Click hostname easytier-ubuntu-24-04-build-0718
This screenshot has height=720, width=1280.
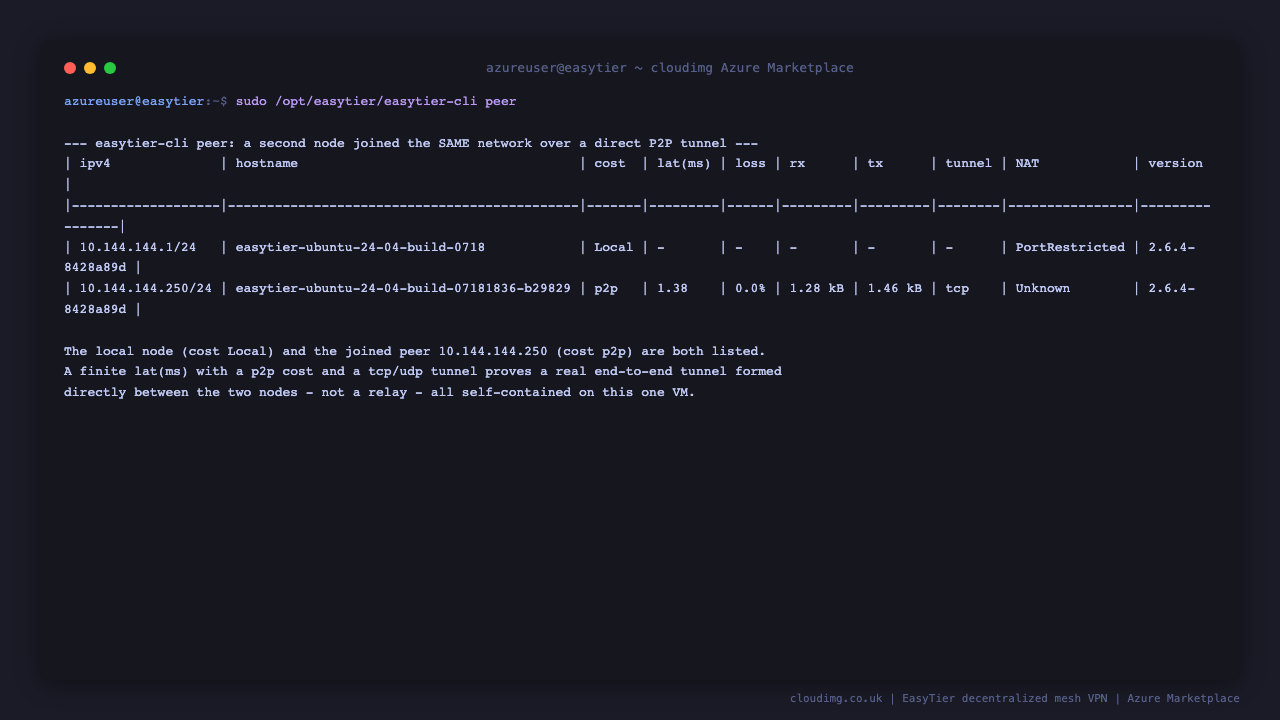360,247
